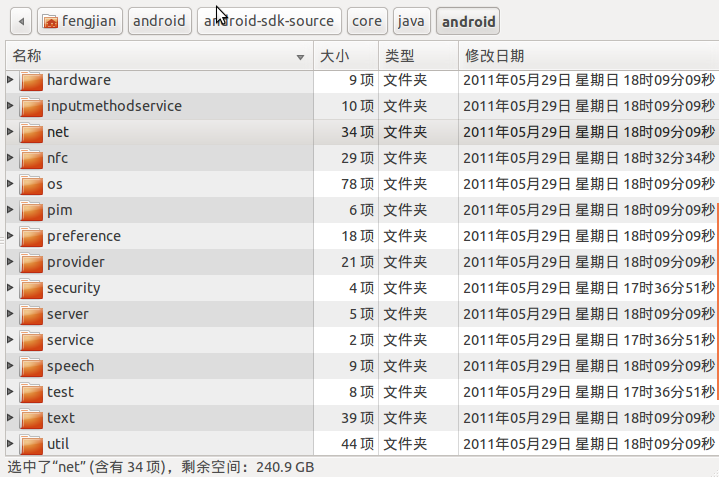719x477 pixels.
Task: Navigate to the core path button
Action: pos(367,21)
